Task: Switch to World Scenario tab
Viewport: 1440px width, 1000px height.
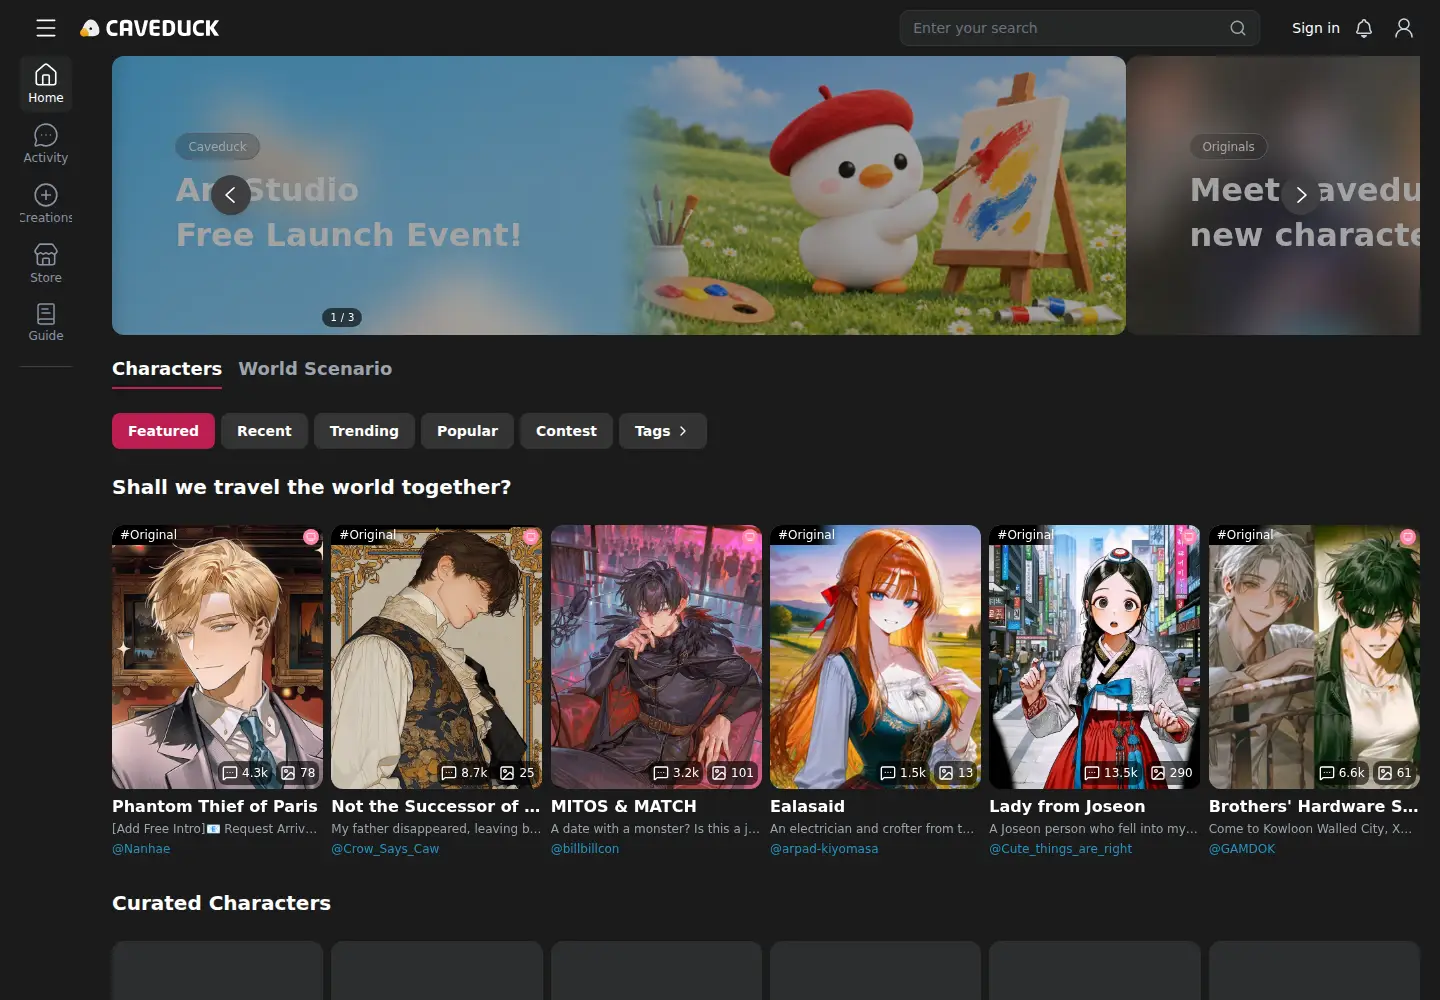Action: pyautogui.click(x=315, y=369)
